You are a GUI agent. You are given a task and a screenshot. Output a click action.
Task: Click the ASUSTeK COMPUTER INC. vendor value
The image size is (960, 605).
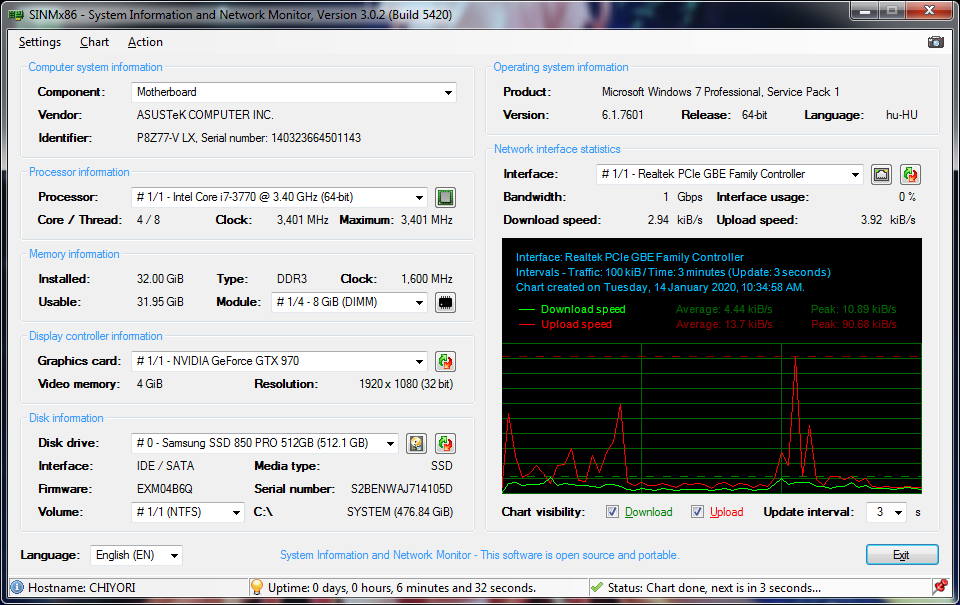[x=205, y=115]
